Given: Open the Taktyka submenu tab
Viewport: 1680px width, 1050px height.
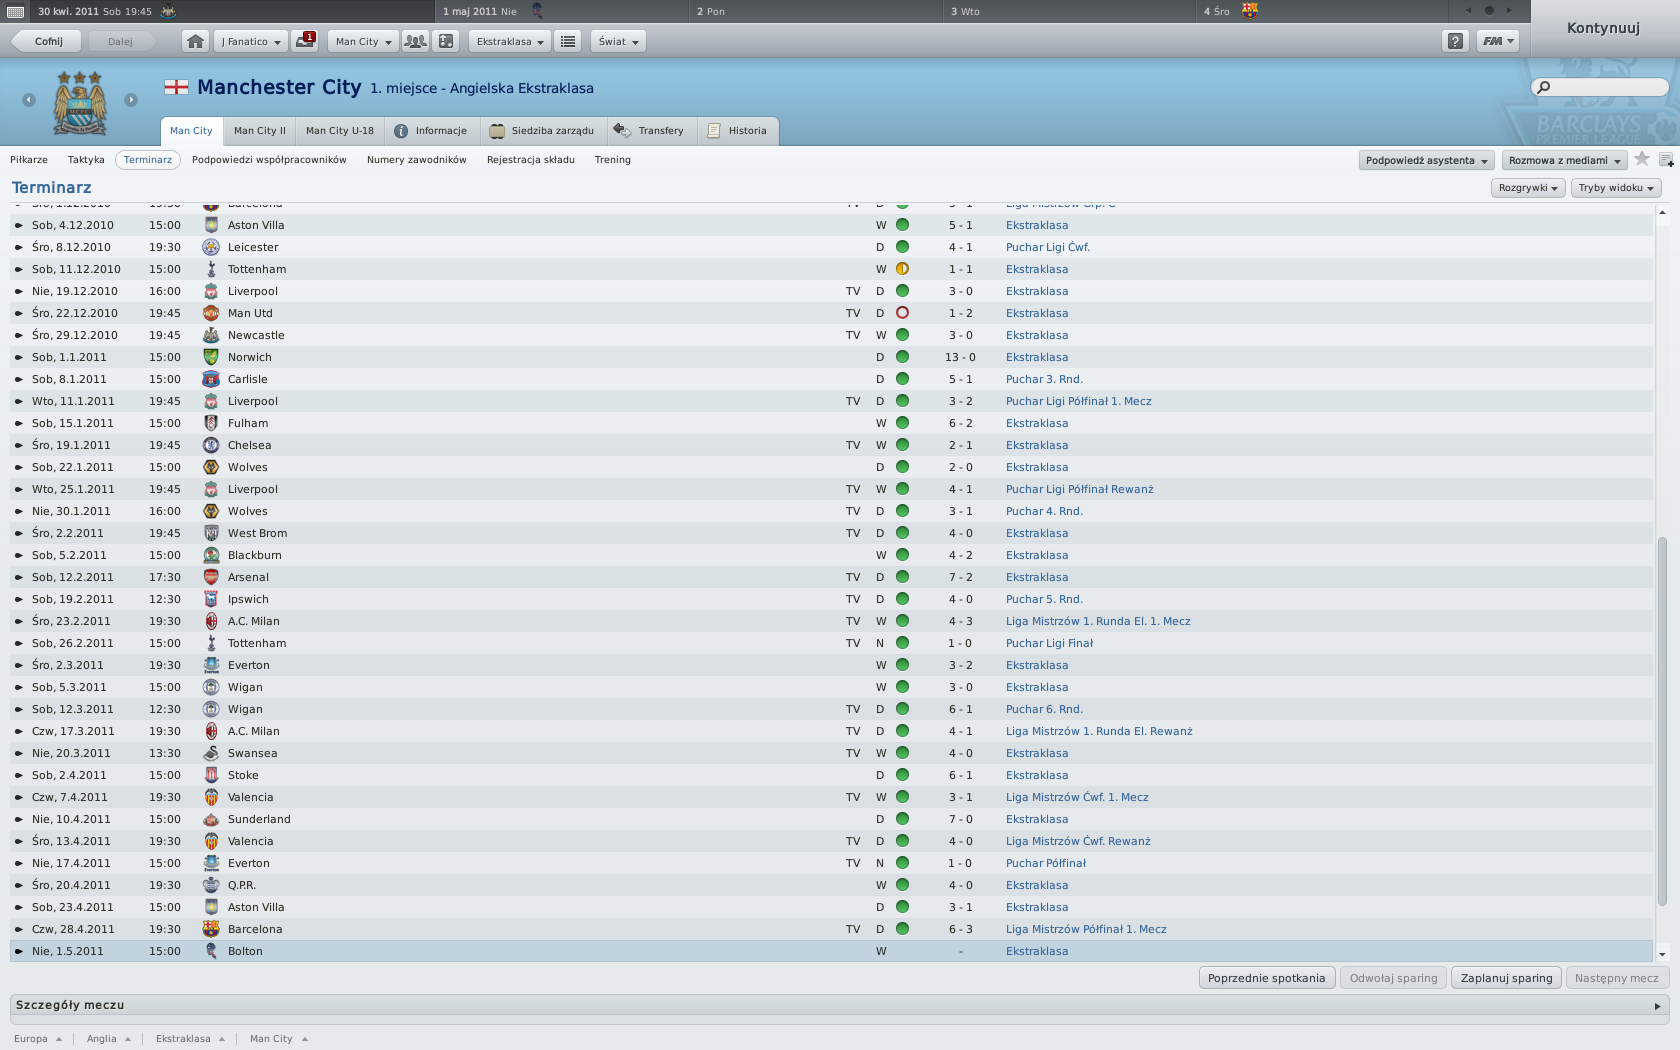Looking at the screenshot, I should tap(86, 160).
